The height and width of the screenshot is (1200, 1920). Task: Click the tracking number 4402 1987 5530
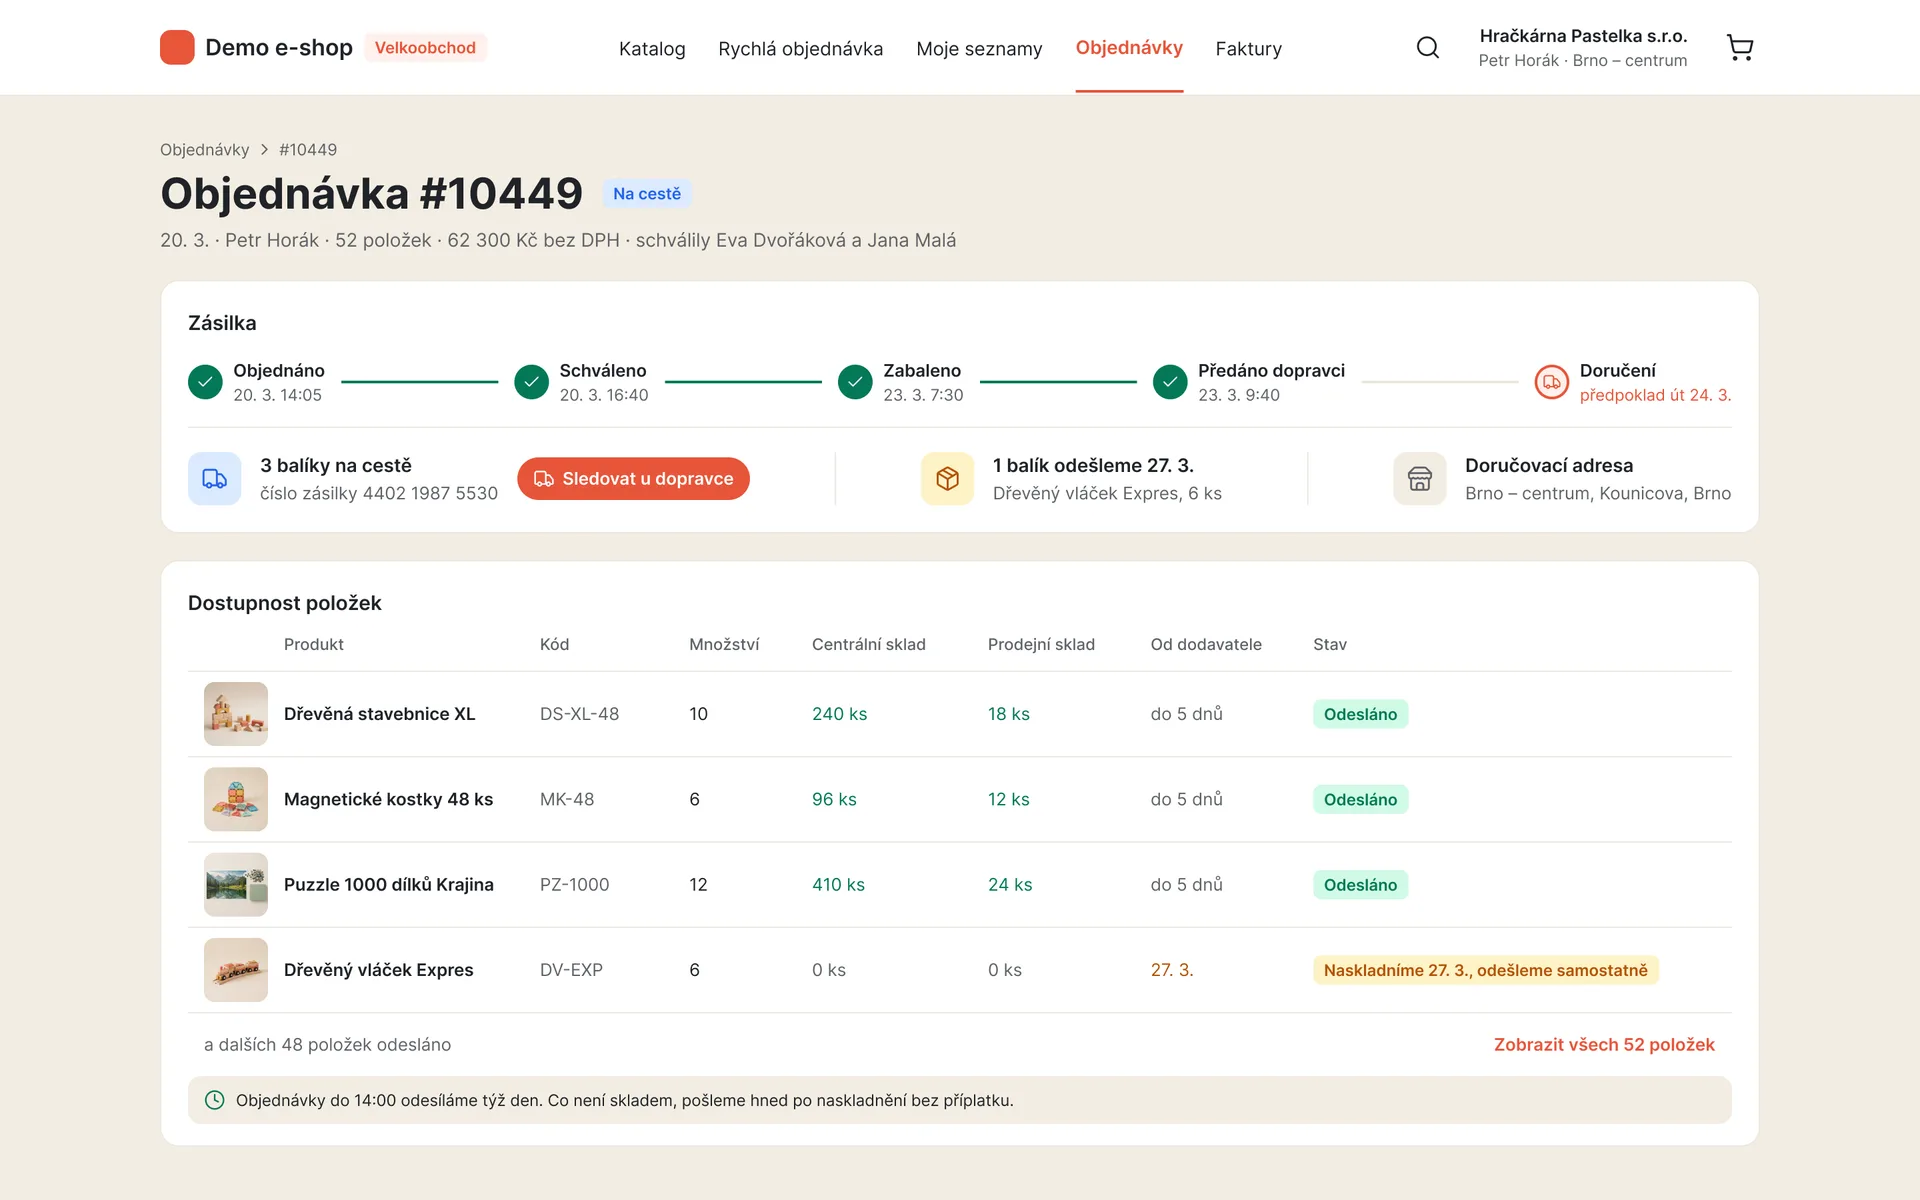[x=430, y=493]
